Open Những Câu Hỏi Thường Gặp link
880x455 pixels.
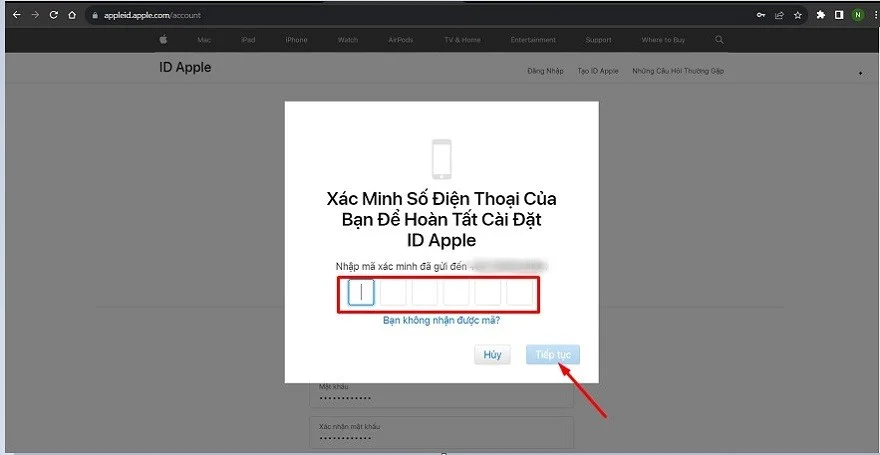click(678, 71)
